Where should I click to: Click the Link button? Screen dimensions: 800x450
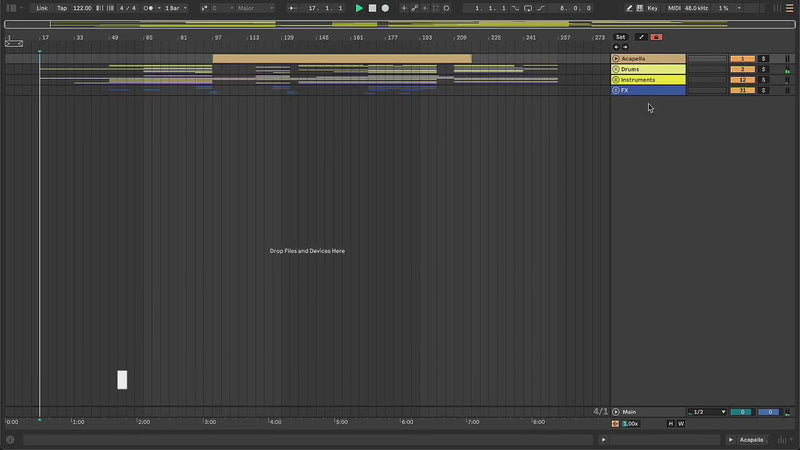pos(42,8)
